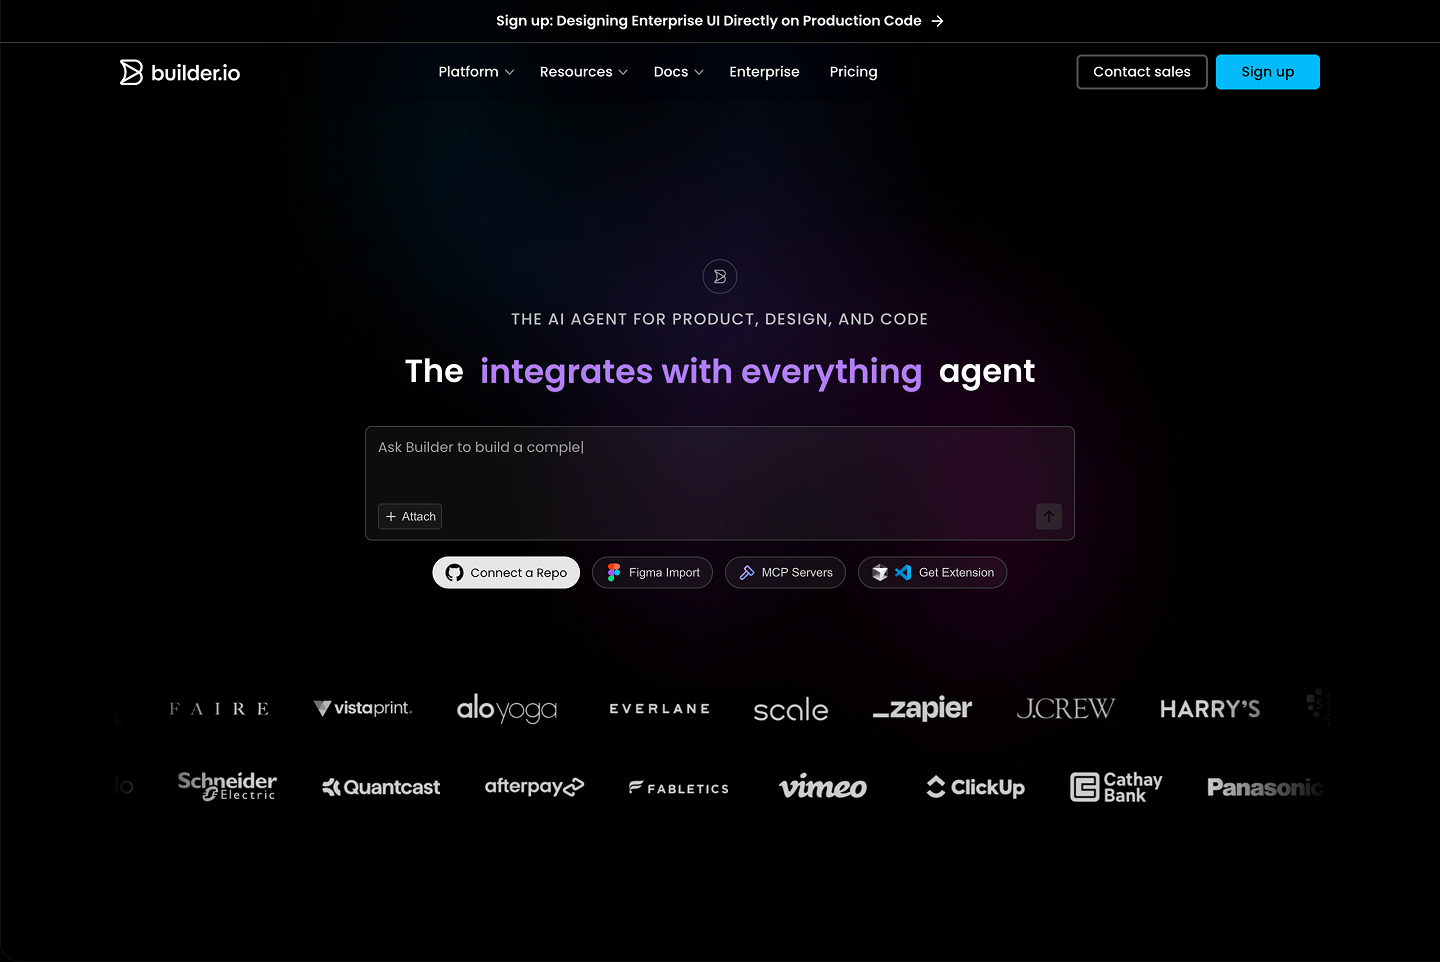Click the Attach button in the prompt box
Image resolution: width=1440 pixels, height=962 pixels.
click(409, 516)
